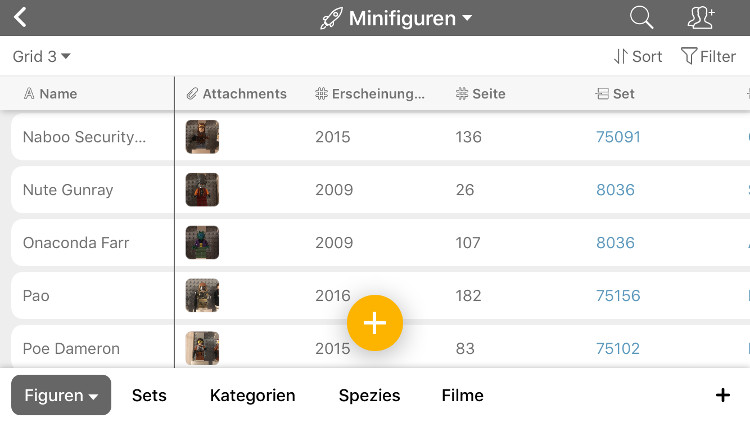This screenshot has height=422, width=750.
Task: Open linked set 75156
Action: (x=618, y=296)
